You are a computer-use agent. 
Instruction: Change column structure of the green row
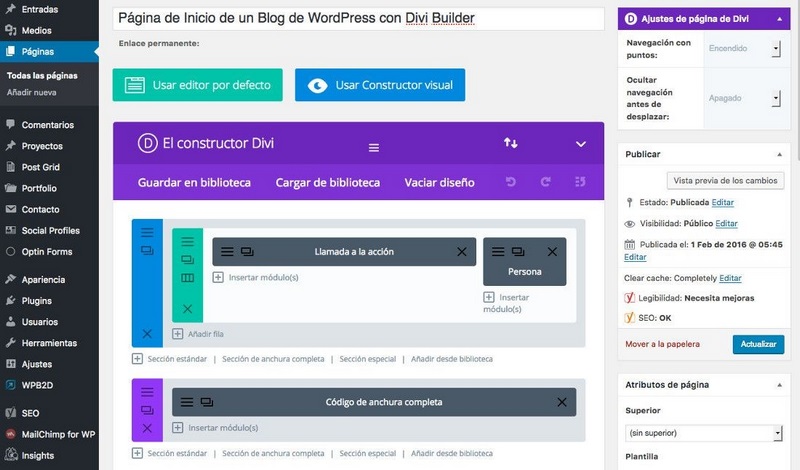coord(187,277)
